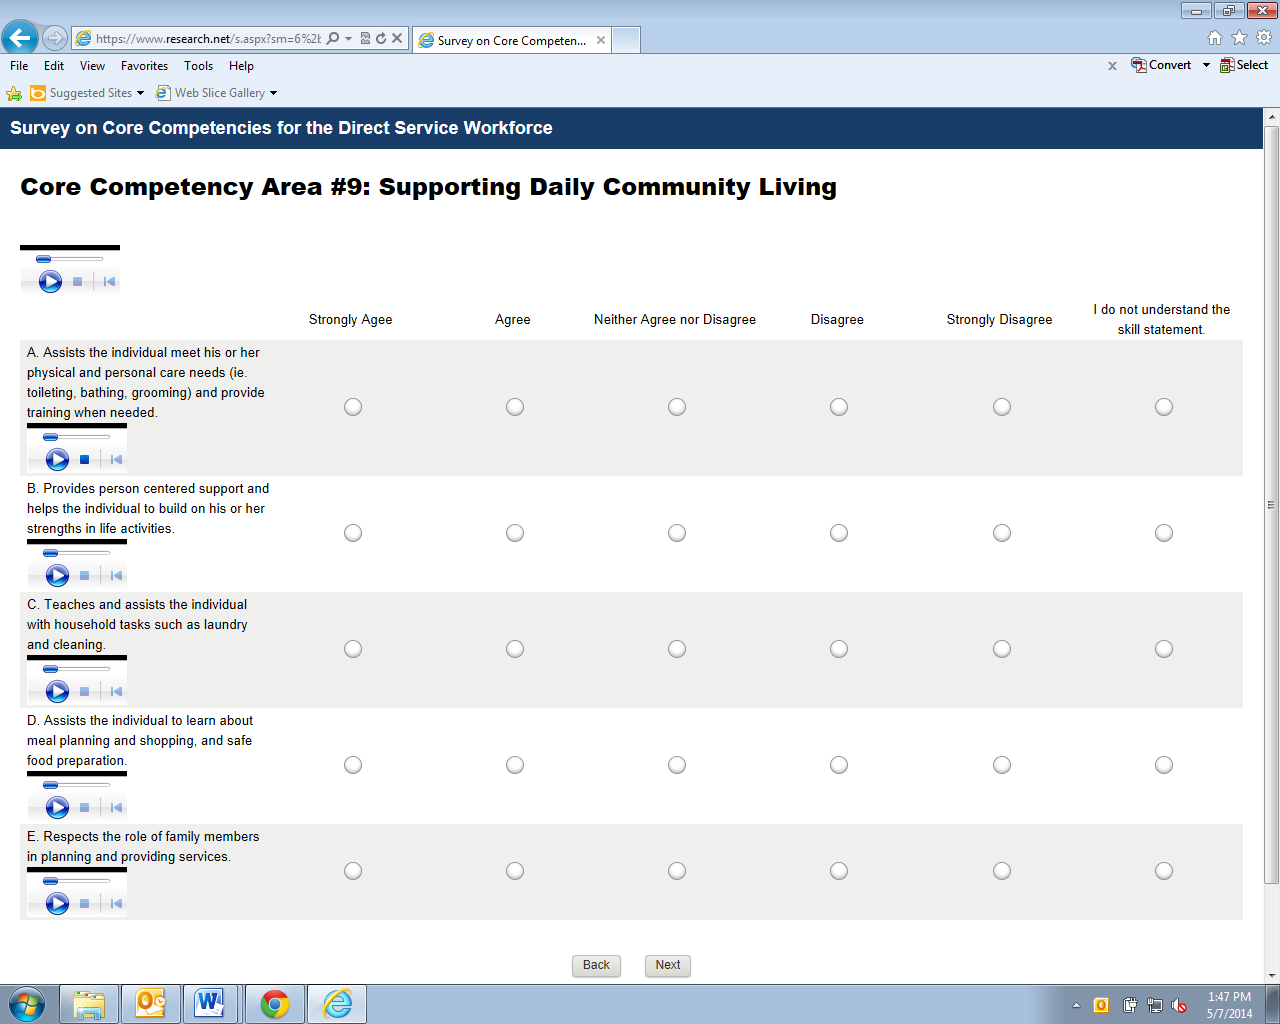The height and width of the screenshot is (1024, 1280).
Task: Open the Convert dropdown arrow
Action: pyautogui.click(x=1206, y=65)
